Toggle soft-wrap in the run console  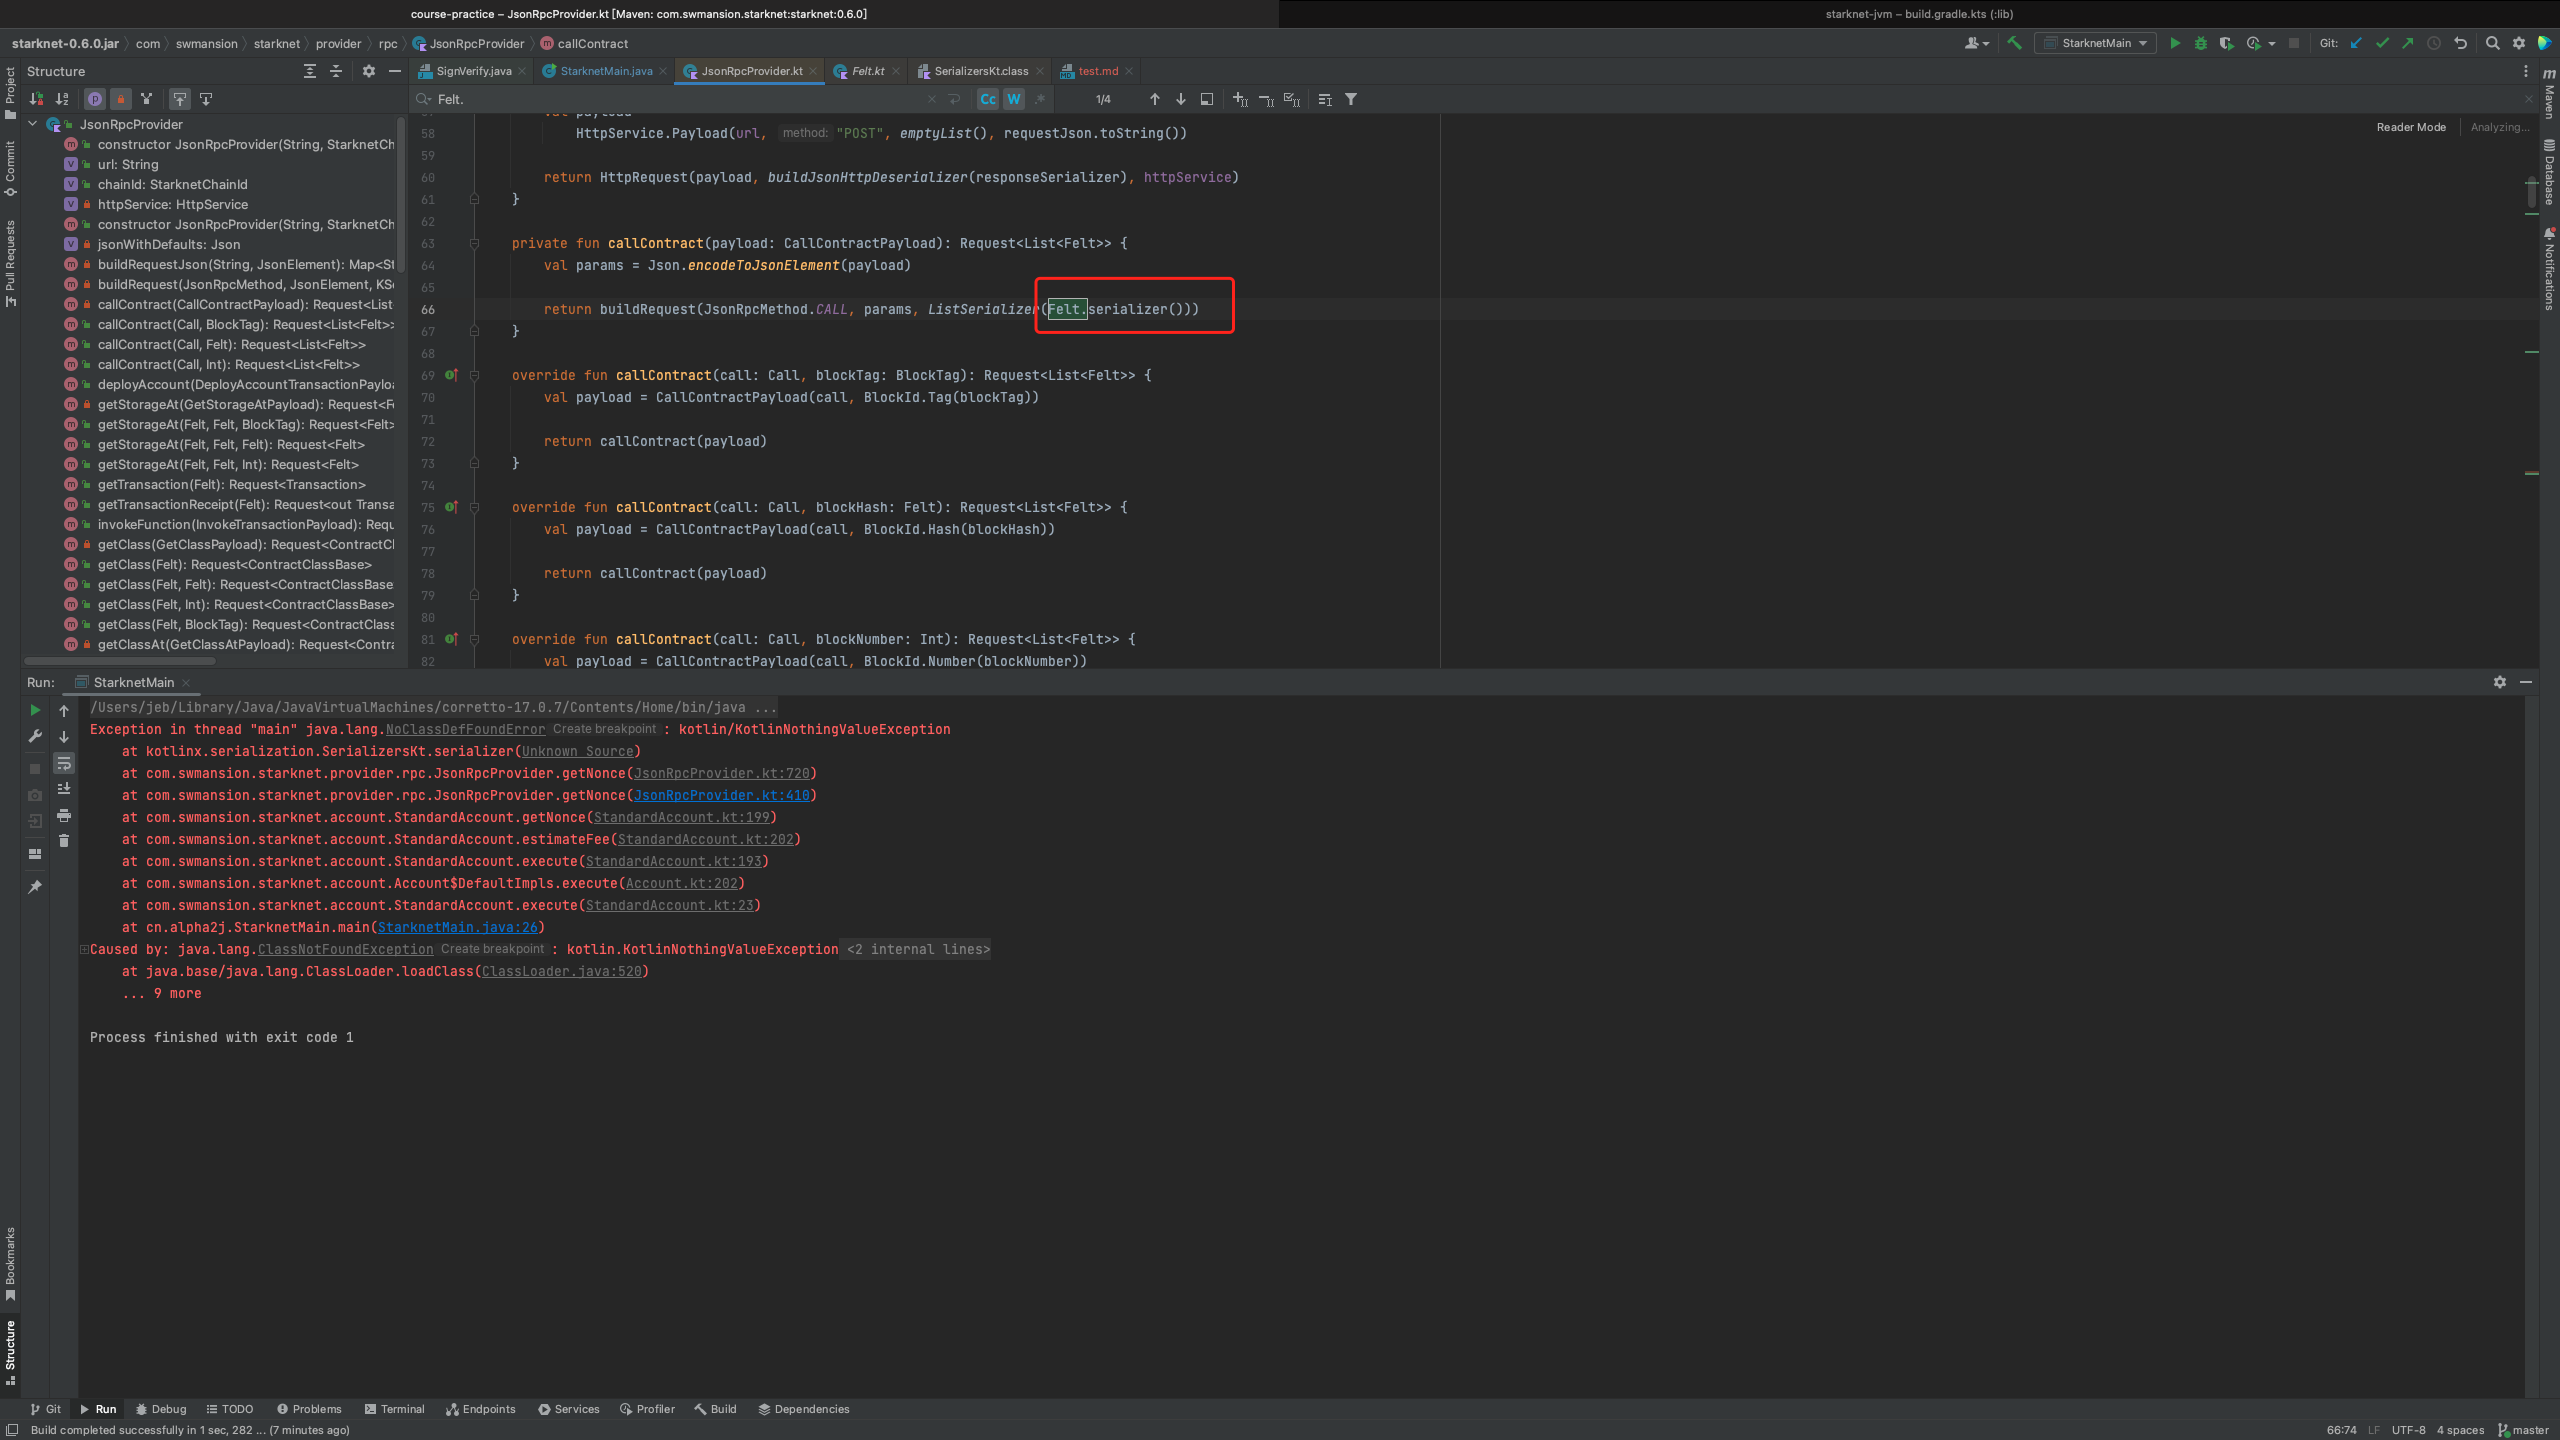(x=64, y=763)
